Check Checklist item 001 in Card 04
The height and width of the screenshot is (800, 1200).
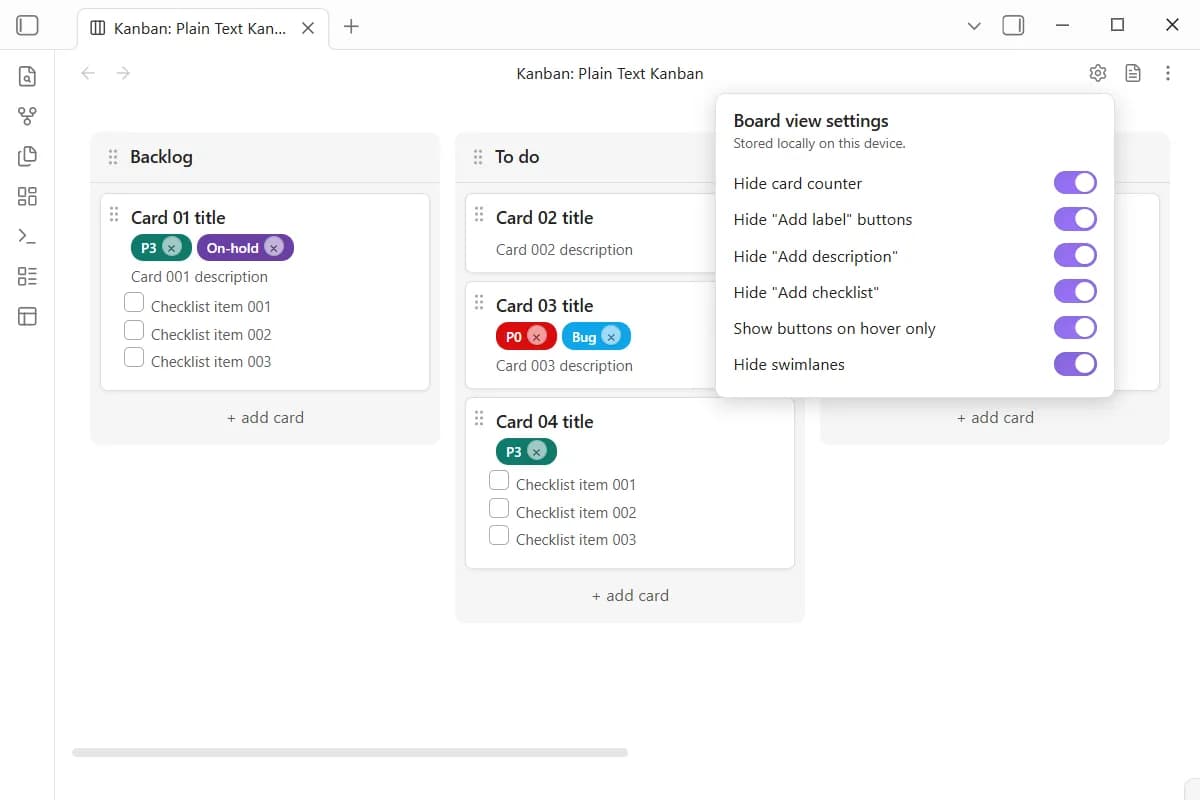tap(499, 480)
